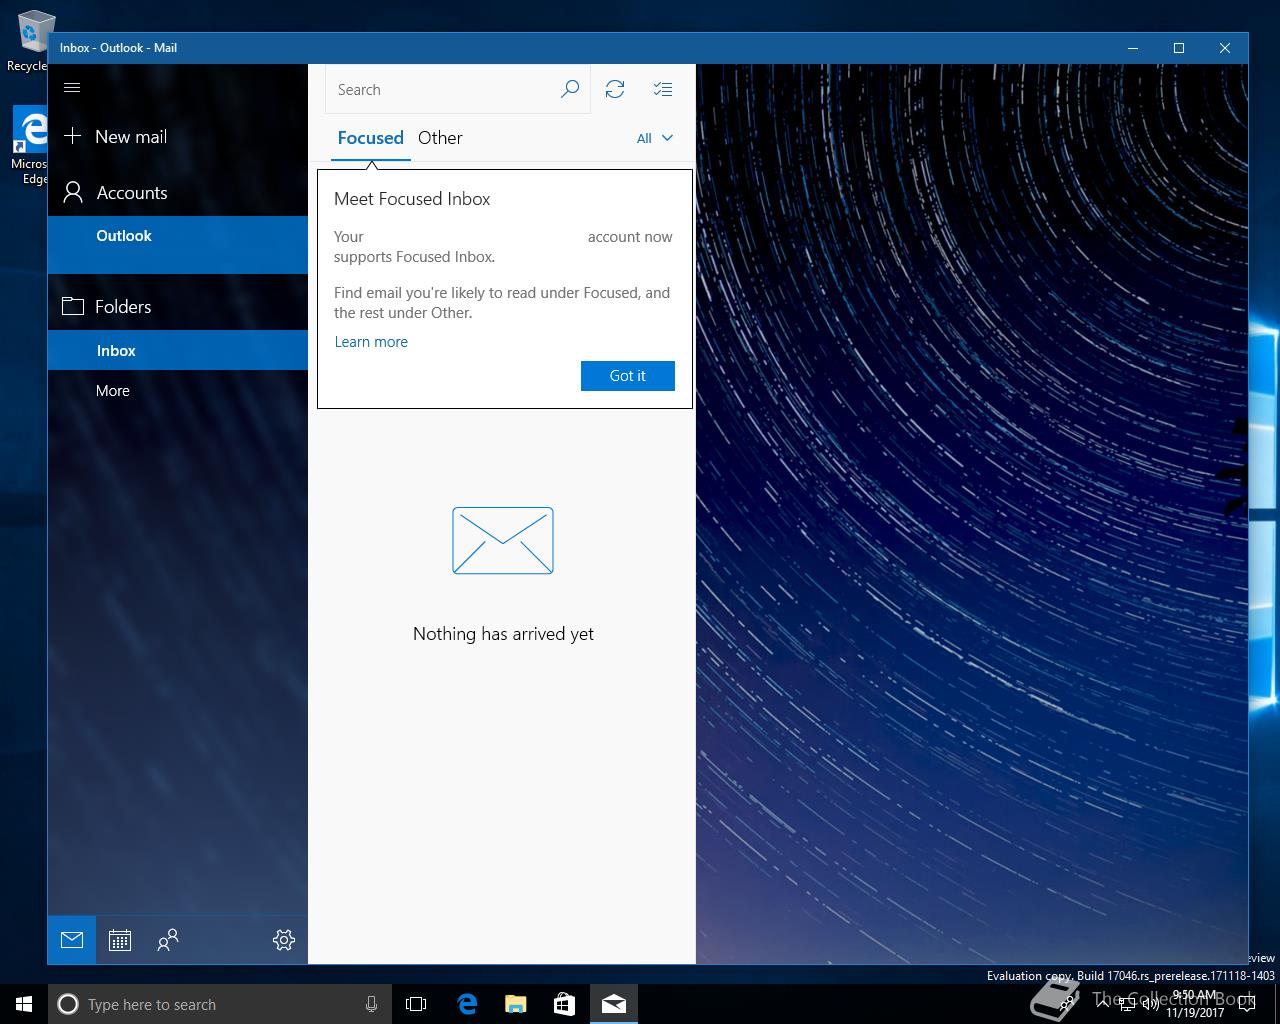Click the envelope empty inbox illustration
The width and height of the screenshot is (1280, 1024).
coord(503,541)
